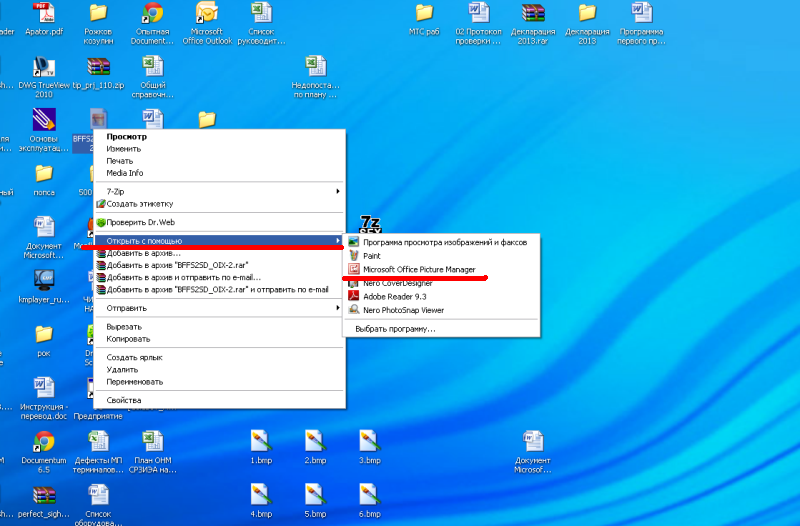Viewport: 800px width, 526px height.
Task: Expand the Открыть с помощью submenu
Action: 220,241
